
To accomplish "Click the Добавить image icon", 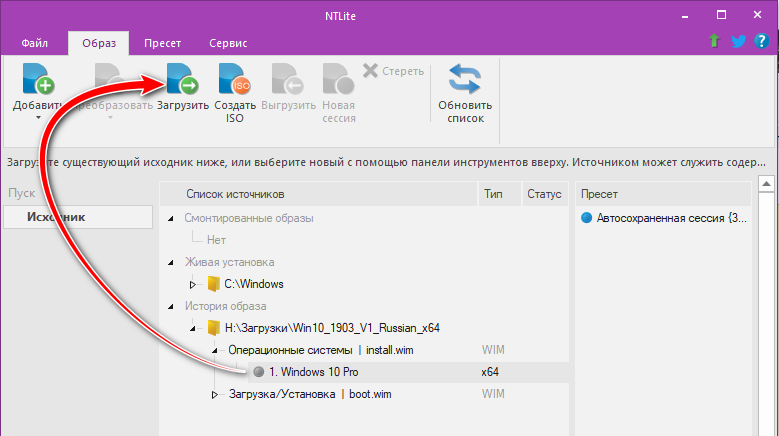I will (38, 78).
